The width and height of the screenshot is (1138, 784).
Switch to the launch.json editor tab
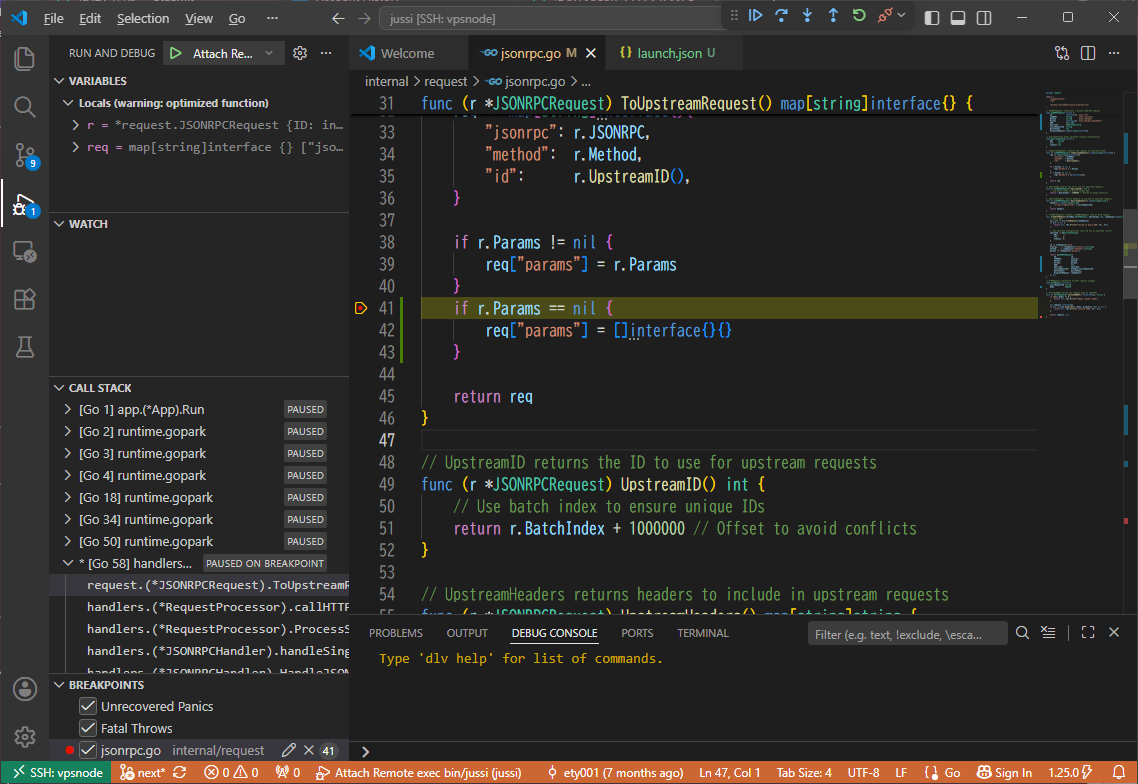pos(667,53)
